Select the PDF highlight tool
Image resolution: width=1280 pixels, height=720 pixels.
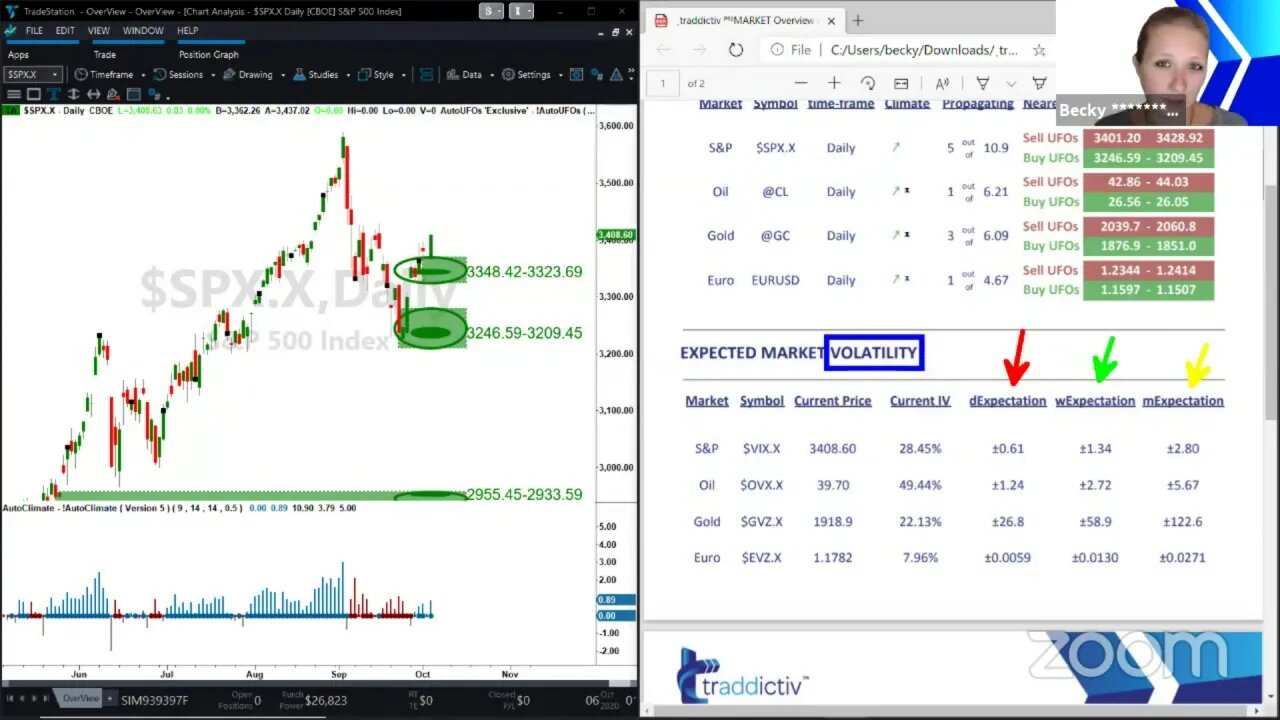982,83
